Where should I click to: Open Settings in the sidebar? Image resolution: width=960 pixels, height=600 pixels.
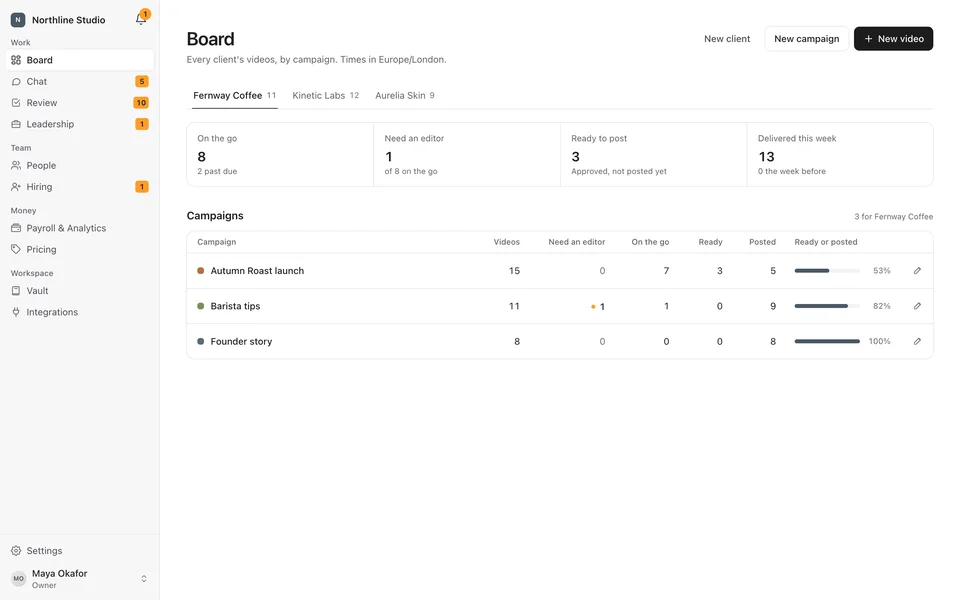(x=80, y=550)
